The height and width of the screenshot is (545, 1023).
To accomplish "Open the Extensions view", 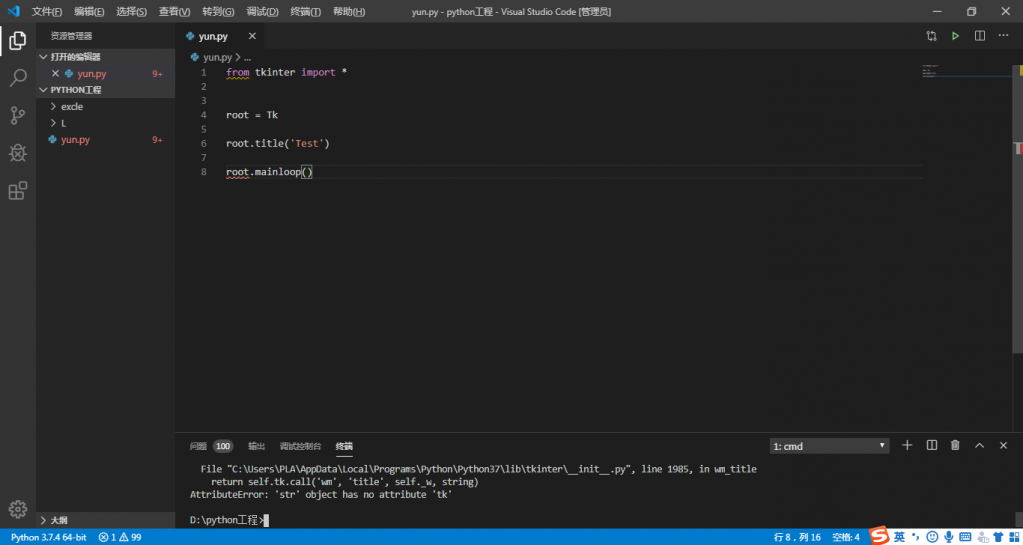I will [x=18, y=191].
